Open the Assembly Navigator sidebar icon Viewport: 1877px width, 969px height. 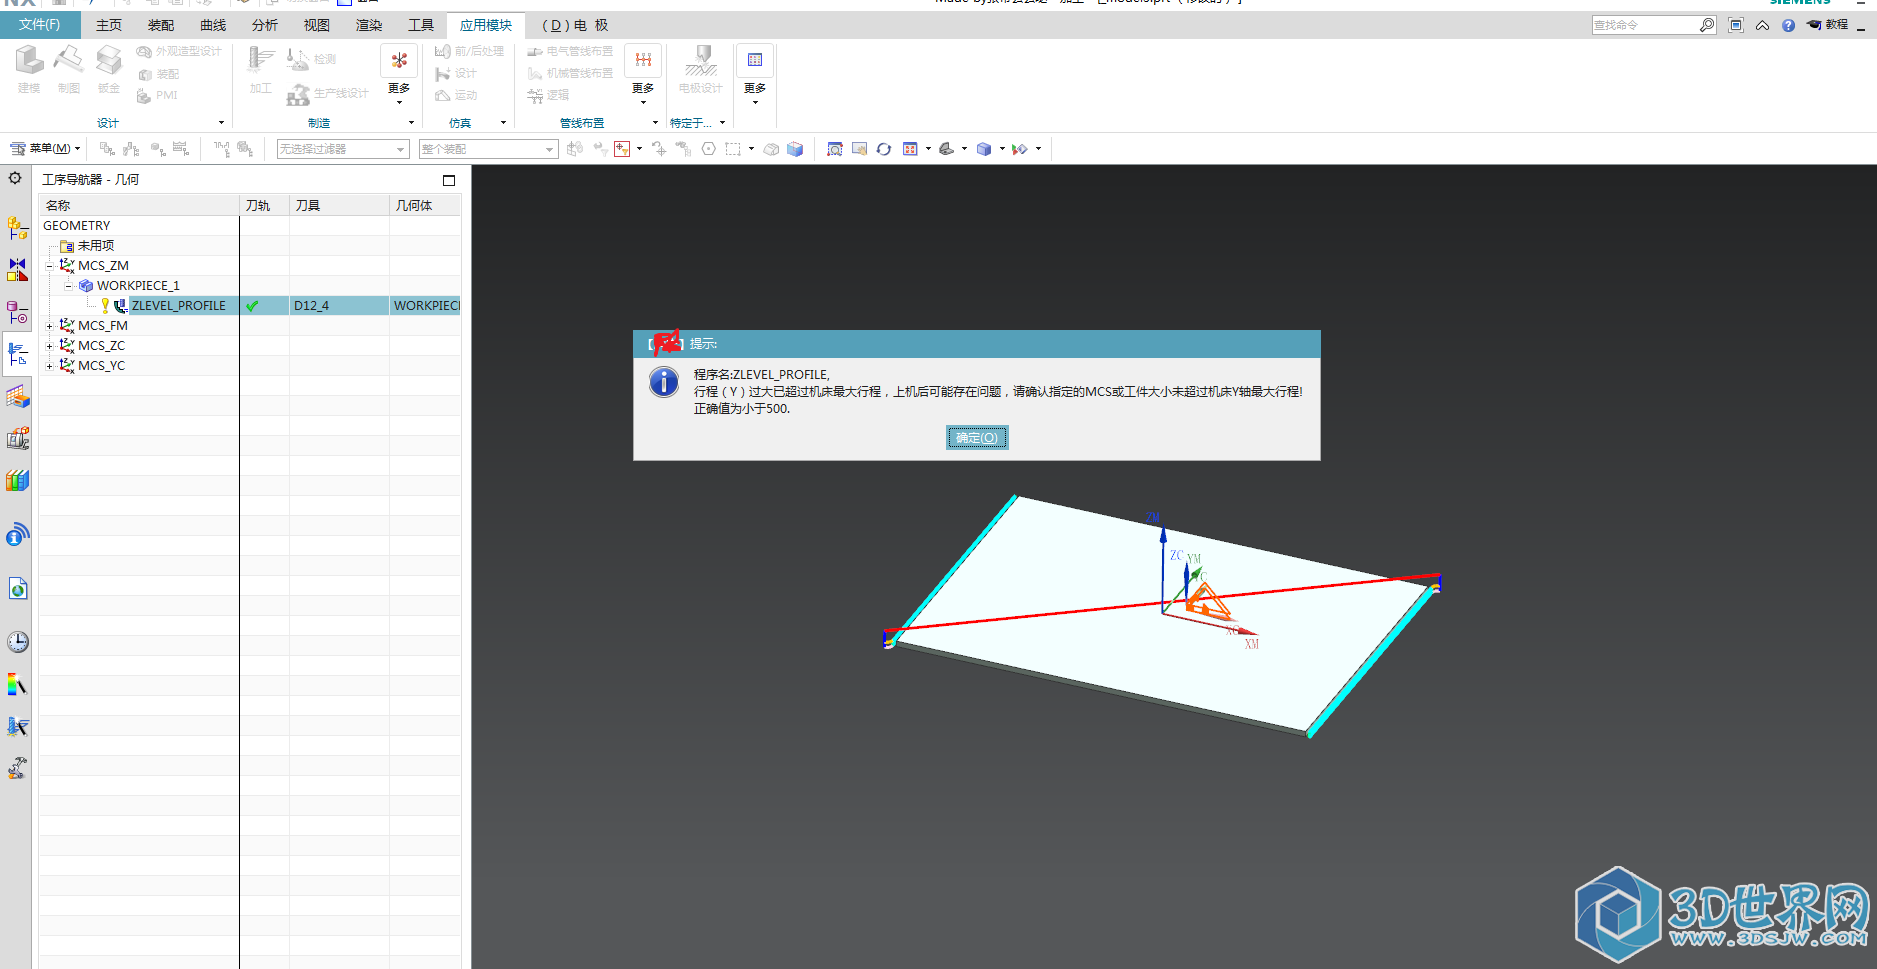click(17, 228)
